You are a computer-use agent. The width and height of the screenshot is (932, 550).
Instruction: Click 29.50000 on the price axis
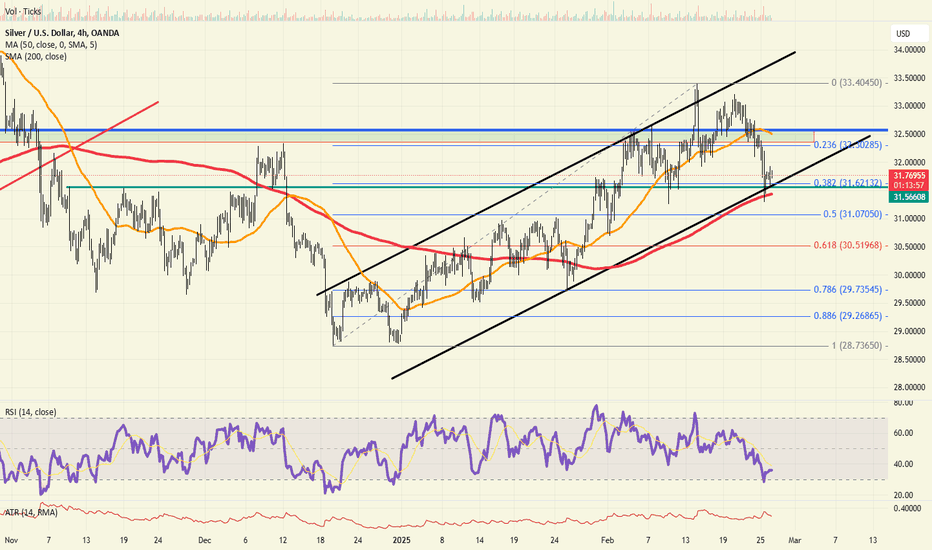click(x=909, y=303)
